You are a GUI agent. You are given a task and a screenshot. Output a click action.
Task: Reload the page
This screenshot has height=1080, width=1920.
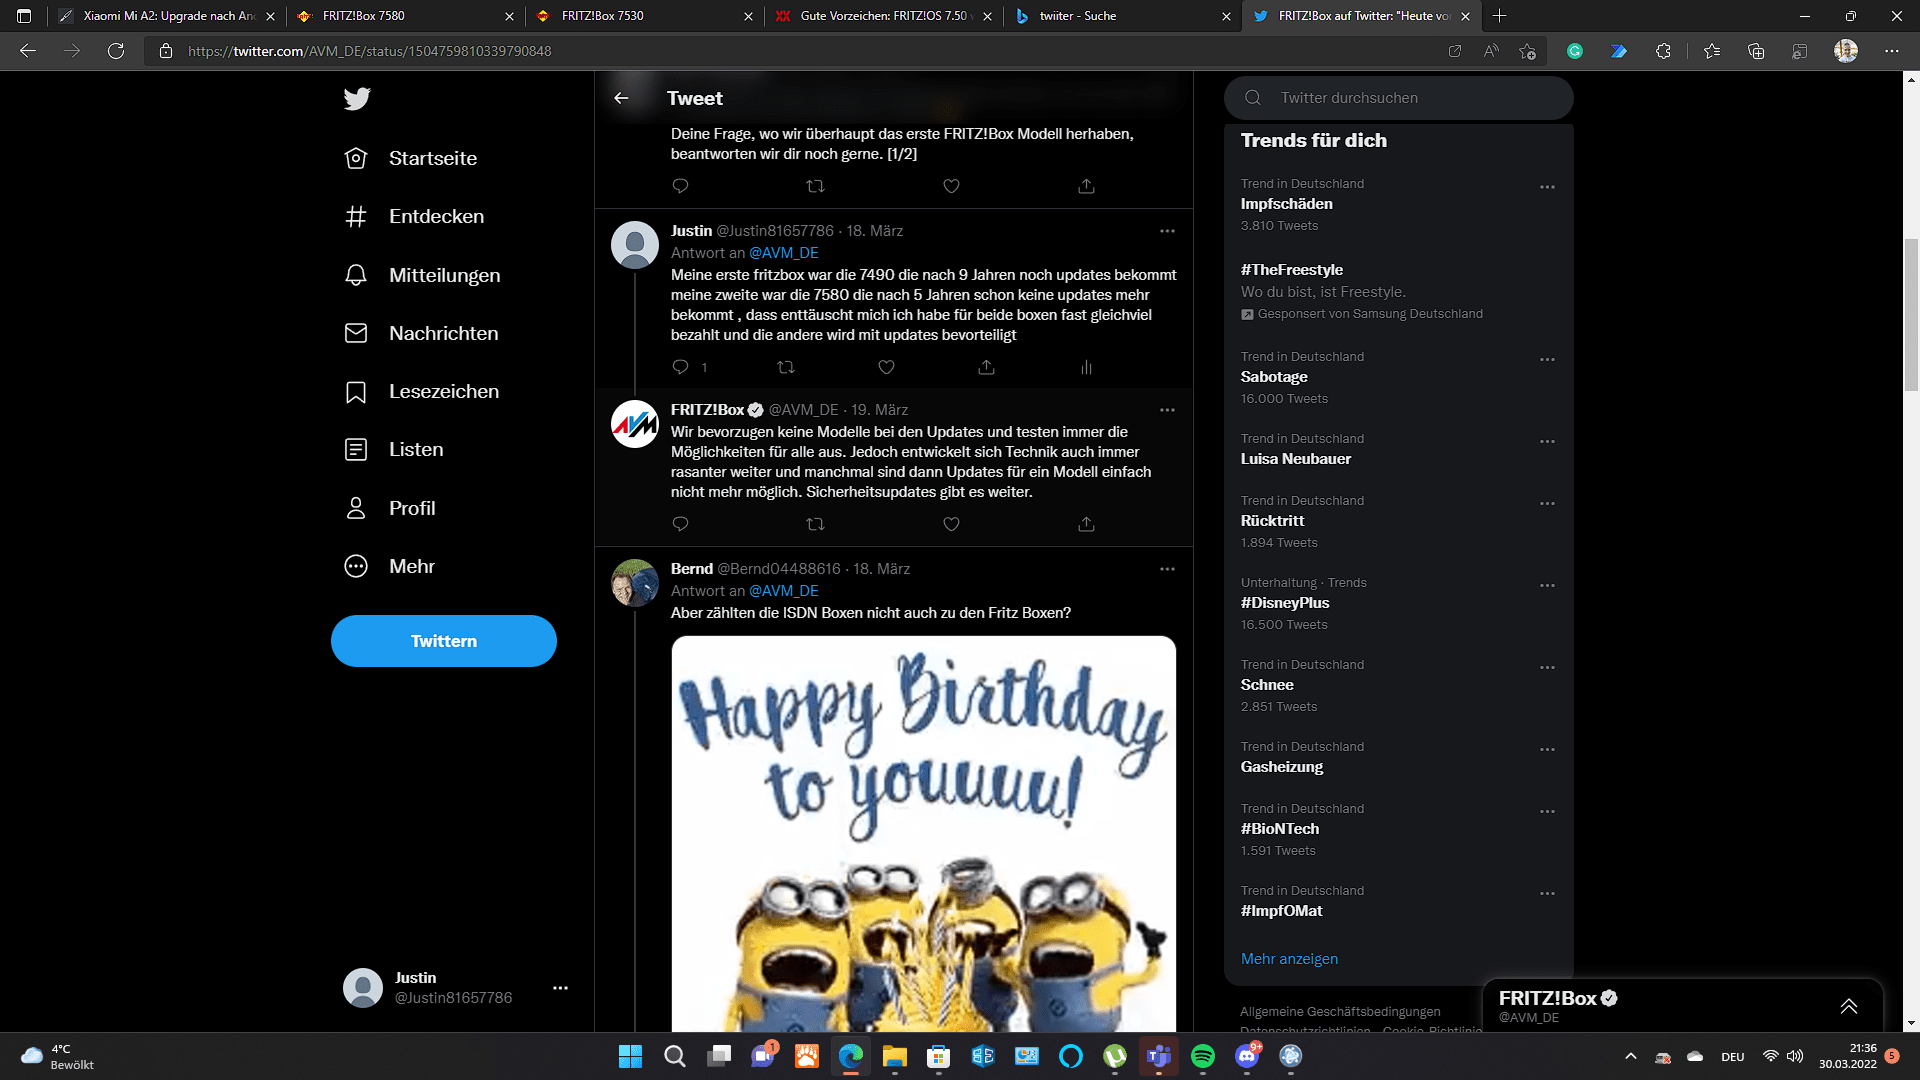click(x=116, y=51)
